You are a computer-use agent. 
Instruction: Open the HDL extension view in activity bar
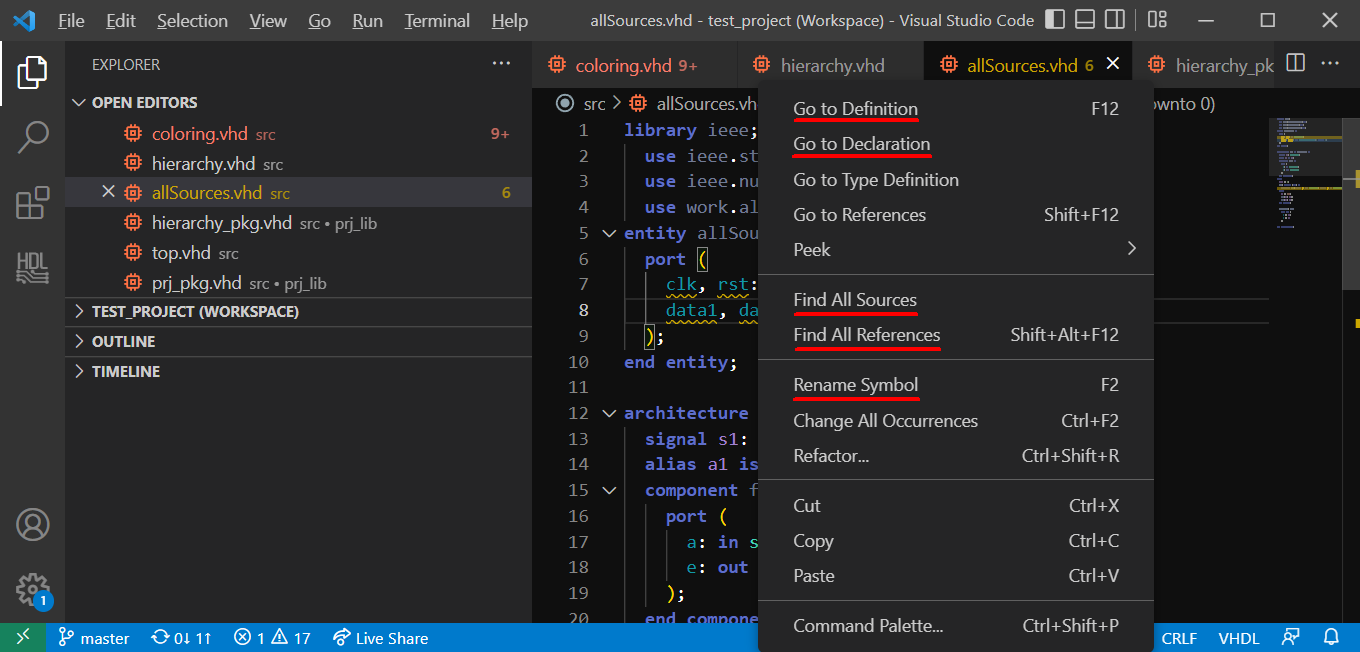(x=32, y=267)
